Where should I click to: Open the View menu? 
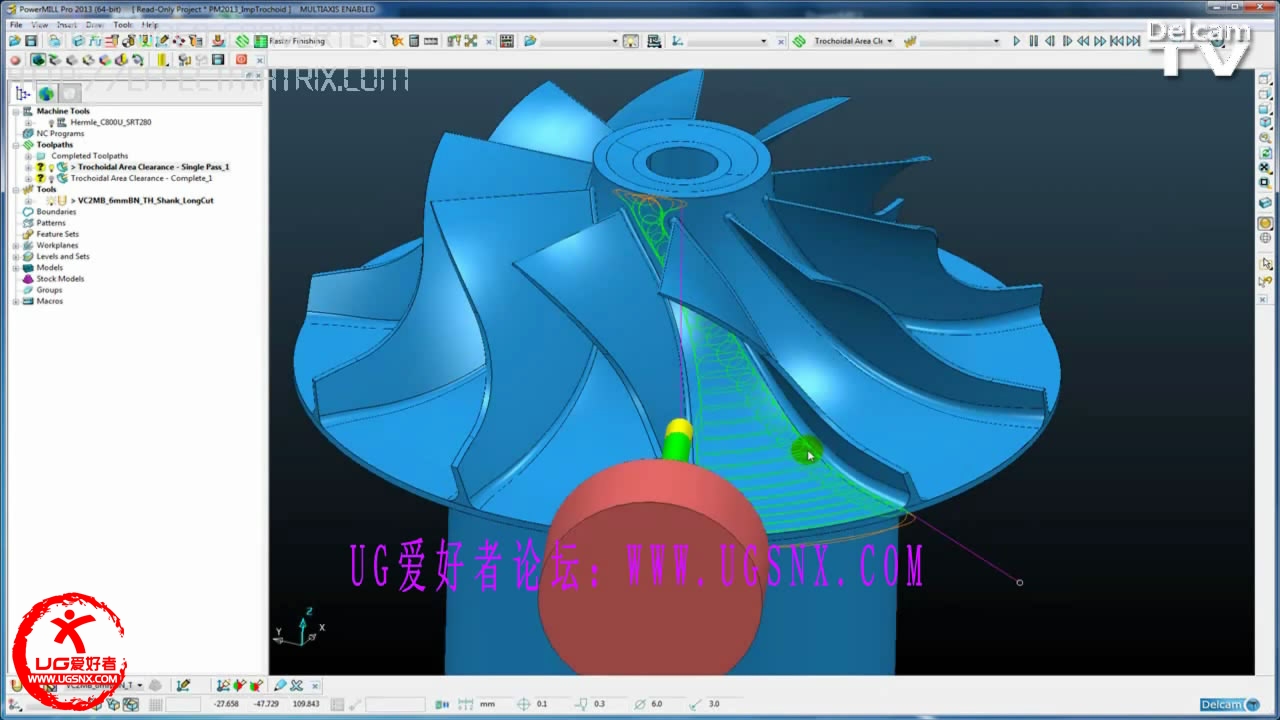[x=40, y=24]
